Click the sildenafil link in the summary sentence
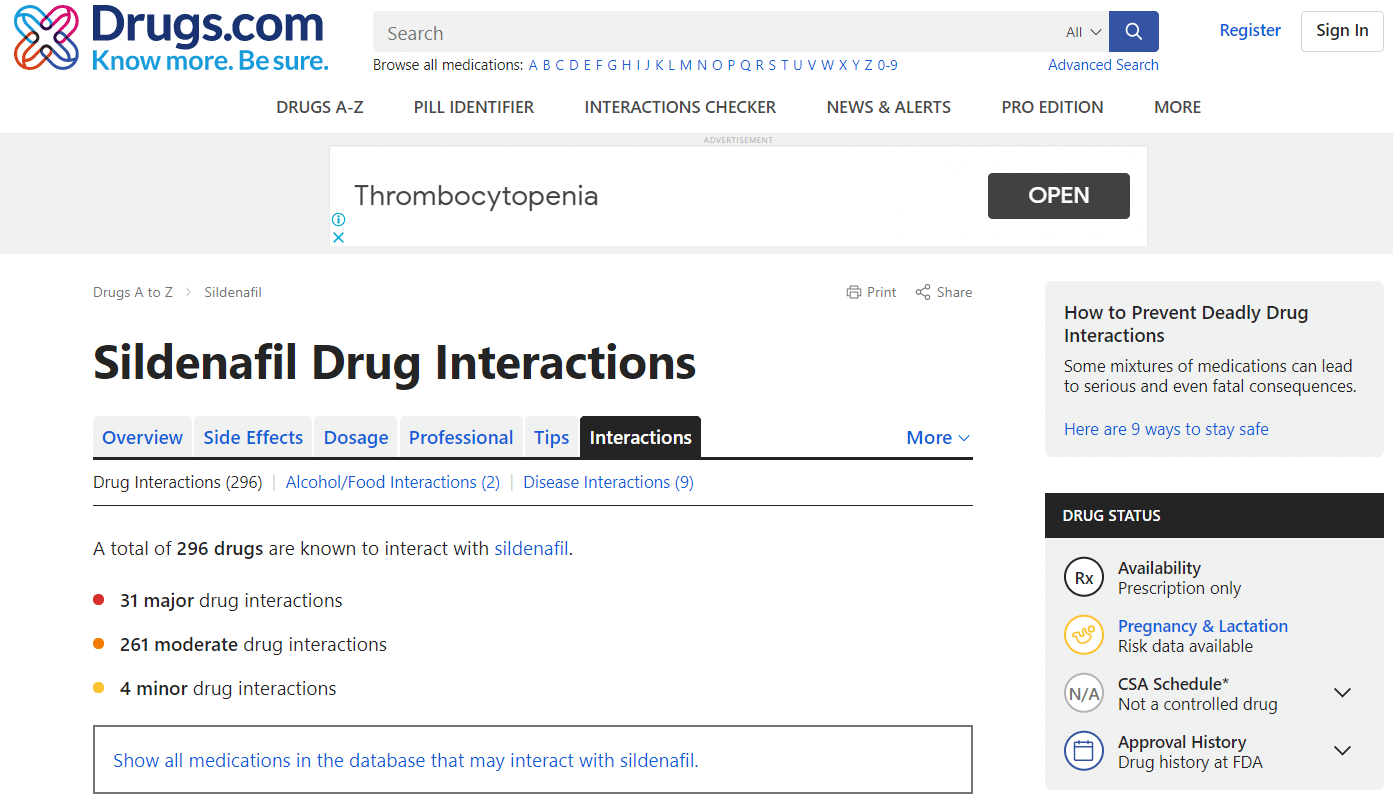The height and width of the screenshot is (802, 1393). (x=531, y=548)
